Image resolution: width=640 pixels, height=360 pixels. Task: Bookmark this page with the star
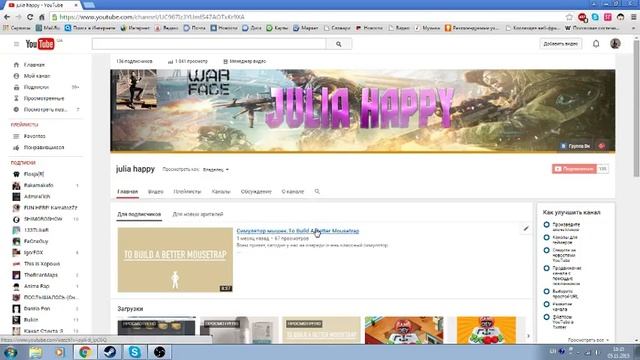coord(569,17)
